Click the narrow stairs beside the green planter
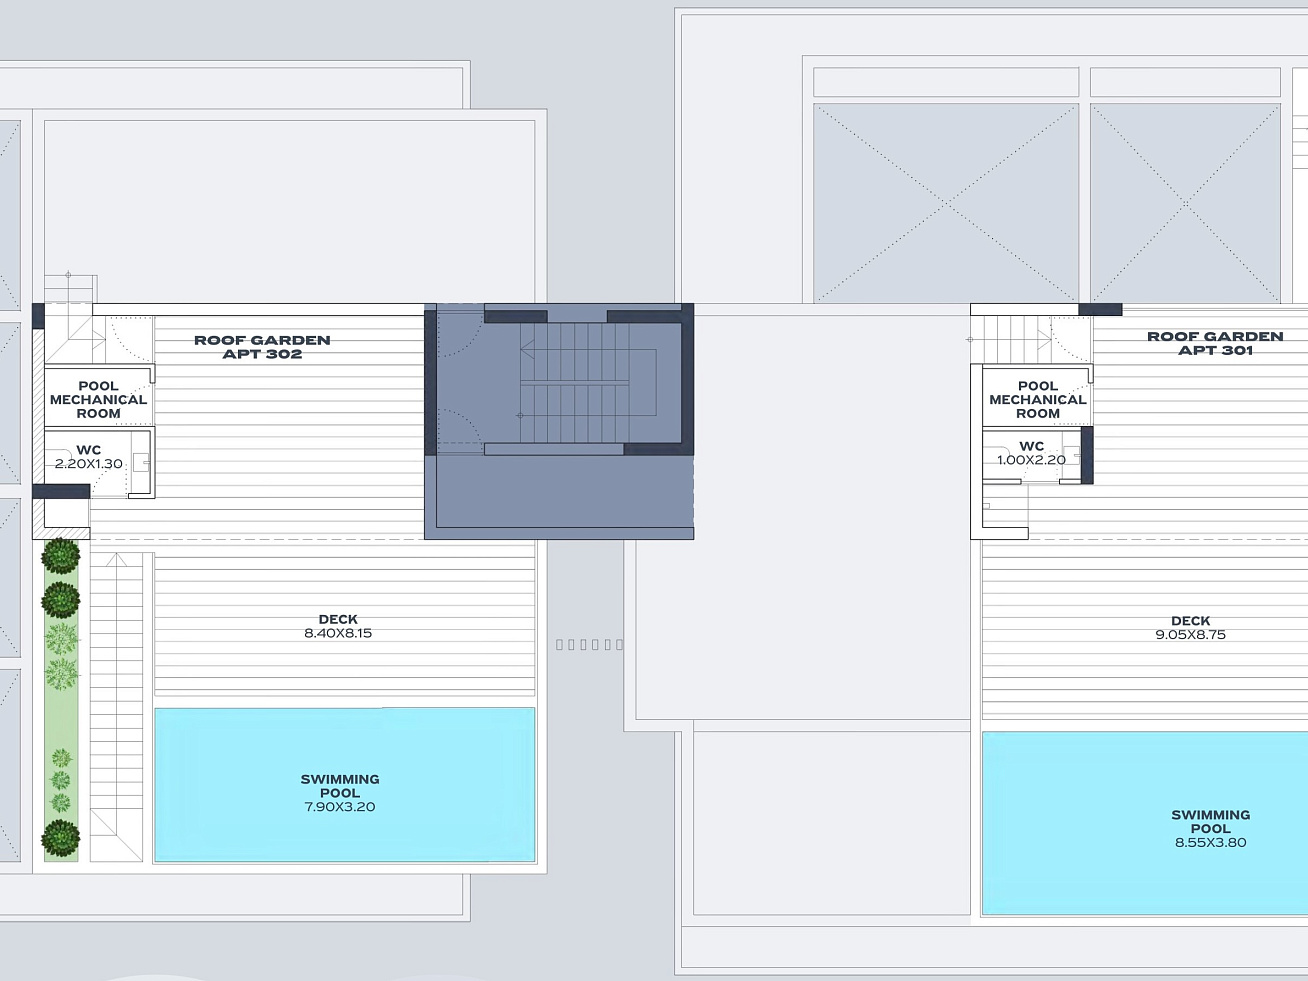This screenshot has height=981, width=1308. tap(117, 705)
